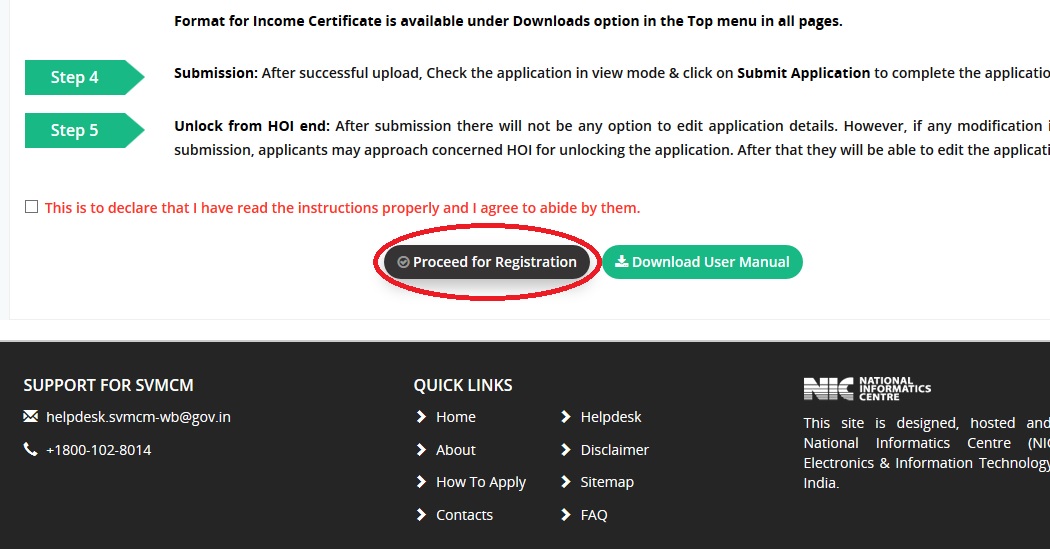Open helpdesk.svmcm-wb@gov.in email link
Viewport: 1050px width, 549px height.
pos(138,417)
